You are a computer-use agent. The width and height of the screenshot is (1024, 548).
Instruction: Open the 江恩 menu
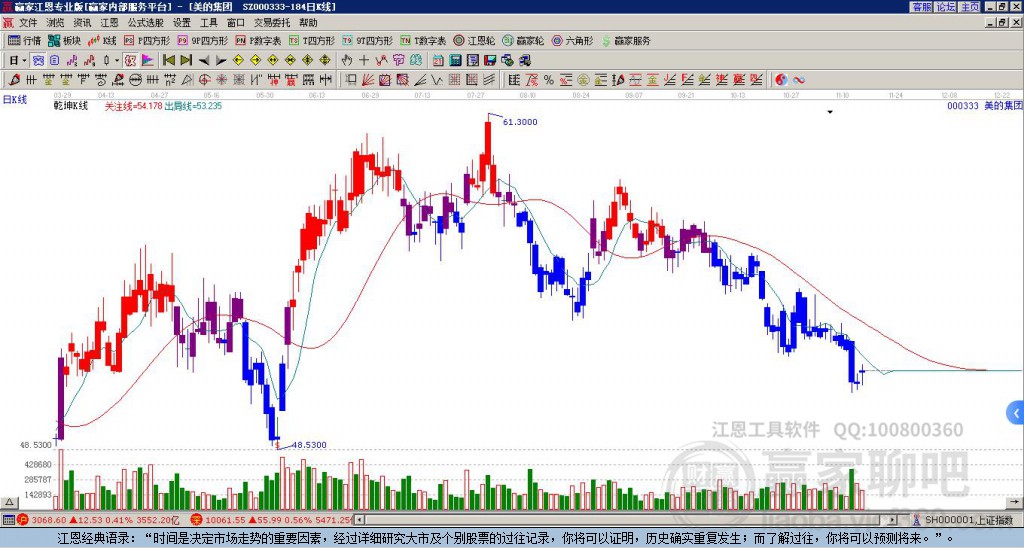click(x=109, y=23)
